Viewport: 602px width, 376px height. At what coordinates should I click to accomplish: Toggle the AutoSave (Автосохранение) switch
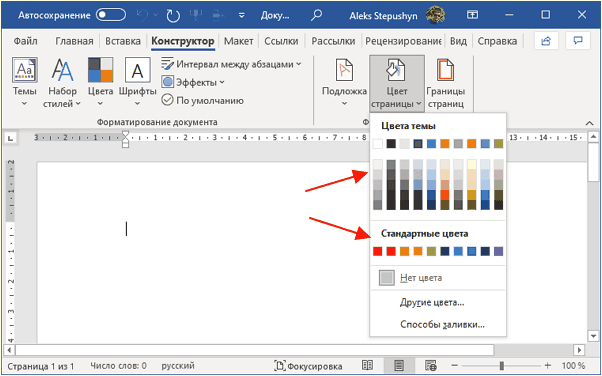[111, 15]
